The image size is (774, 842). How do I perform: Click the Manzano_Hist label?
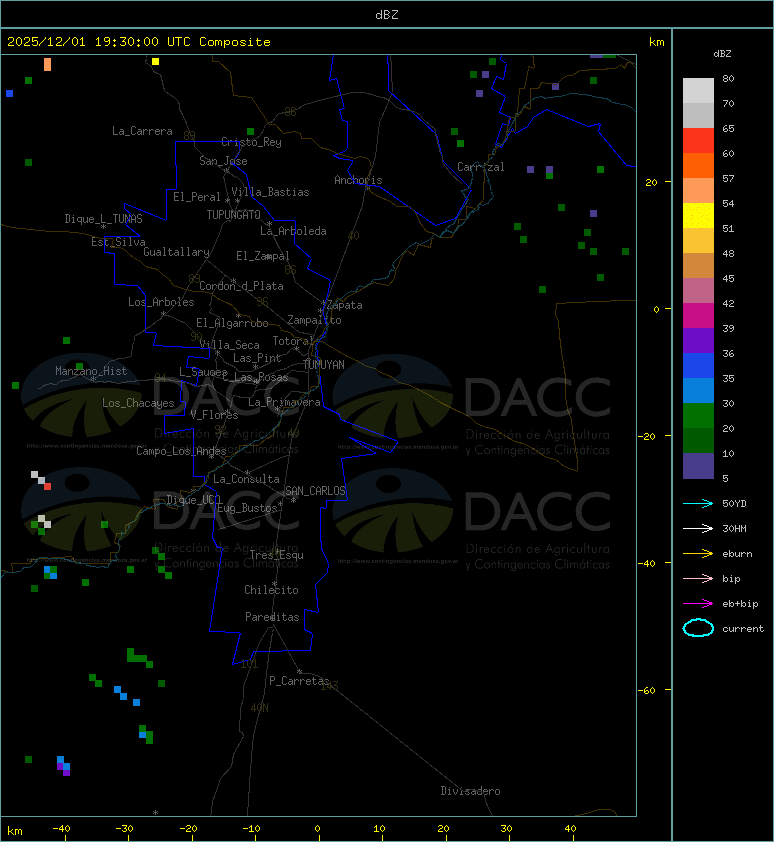pos(91,371)
